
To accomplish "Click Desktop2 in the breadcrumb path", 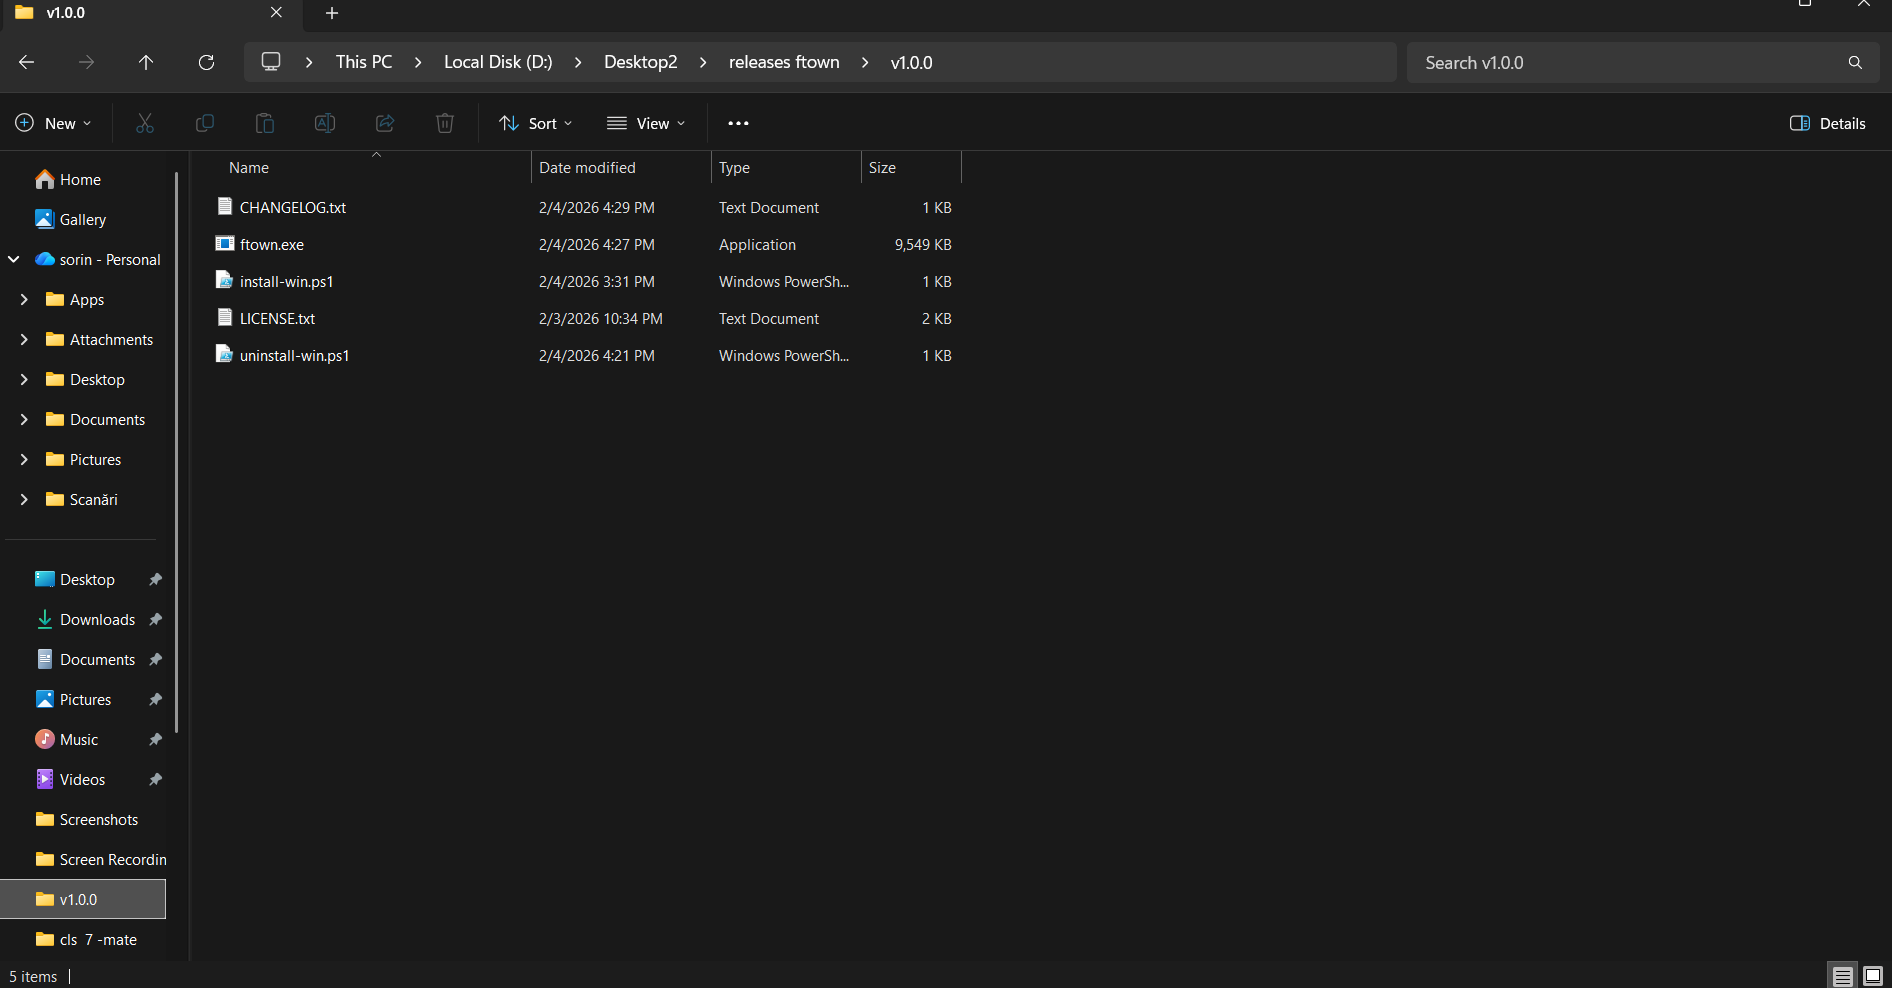I will (x=640, y=62).
